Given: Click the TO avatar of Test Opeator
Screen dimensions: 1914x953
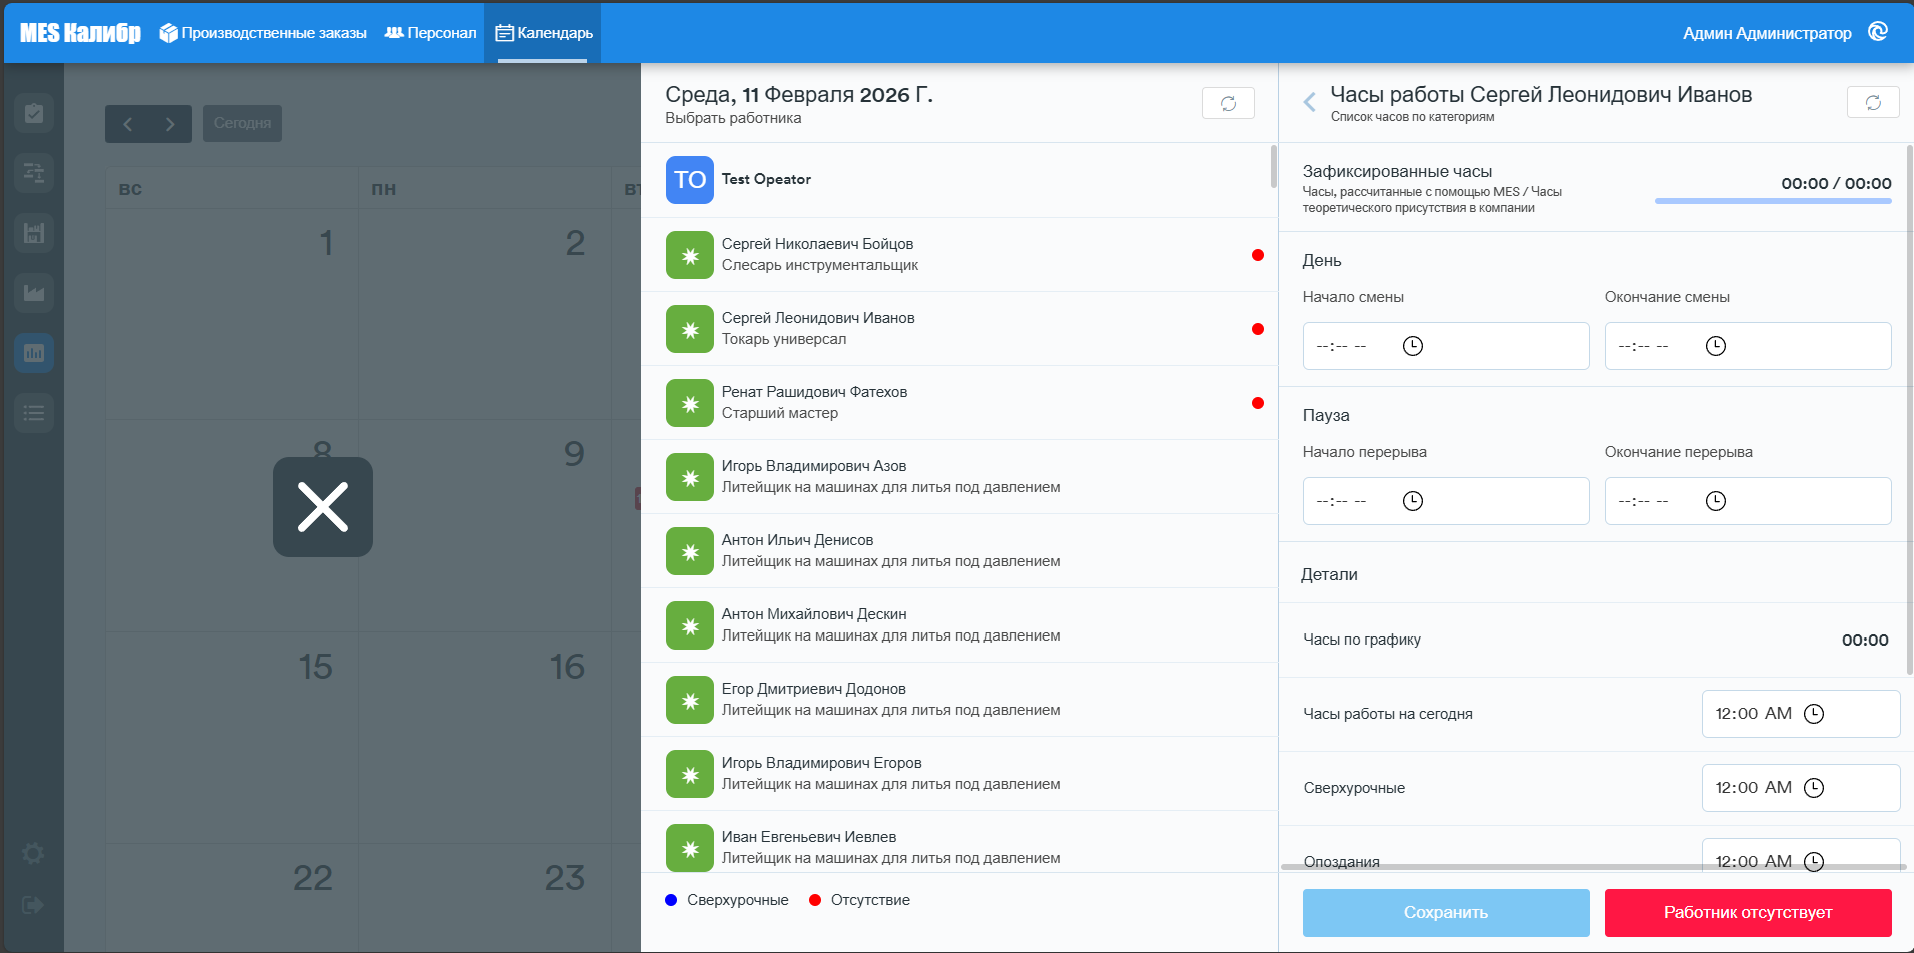Looking at the screenshot, I should (x=690, y=180).
